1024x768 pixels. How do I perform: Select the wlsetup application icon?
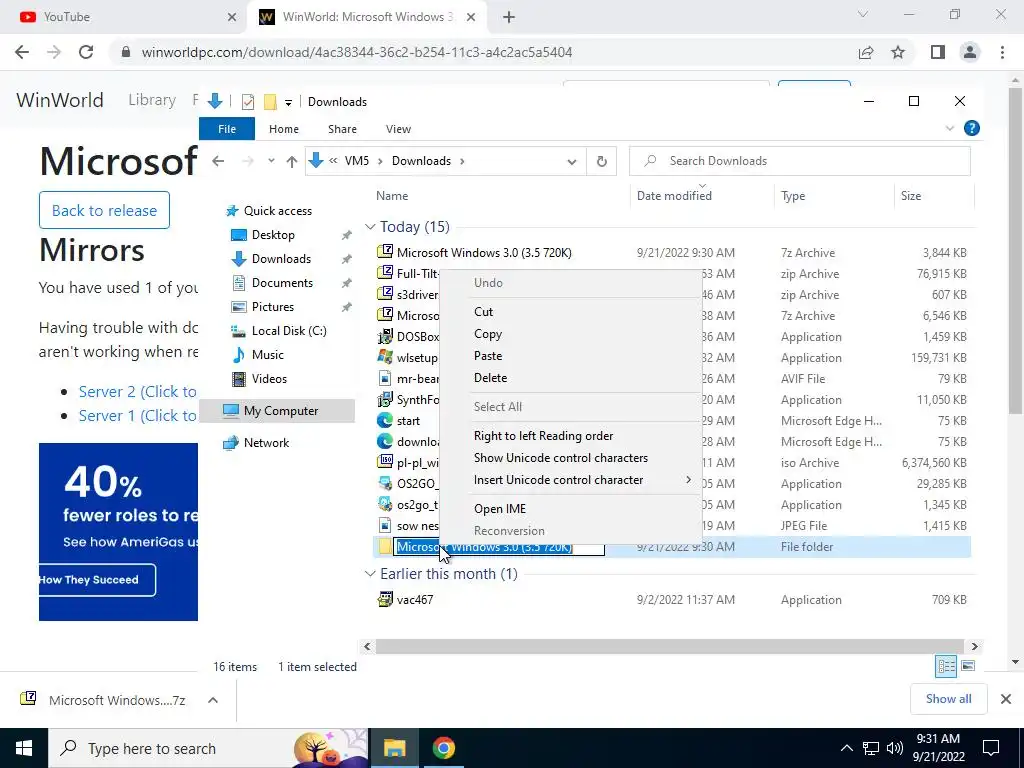(x=385, y=358)
